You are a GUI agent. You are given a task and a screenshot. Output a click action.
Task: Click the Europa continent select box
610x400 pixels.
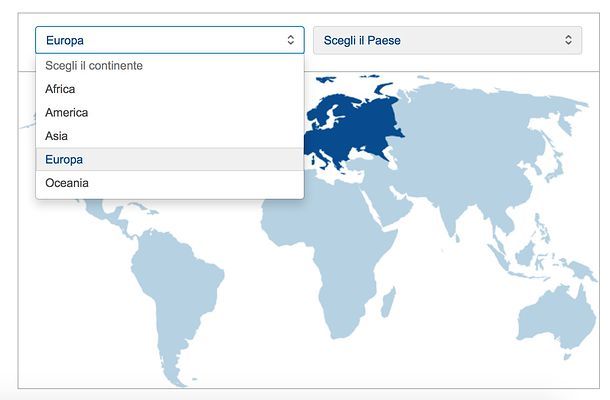tap(170, 40)
